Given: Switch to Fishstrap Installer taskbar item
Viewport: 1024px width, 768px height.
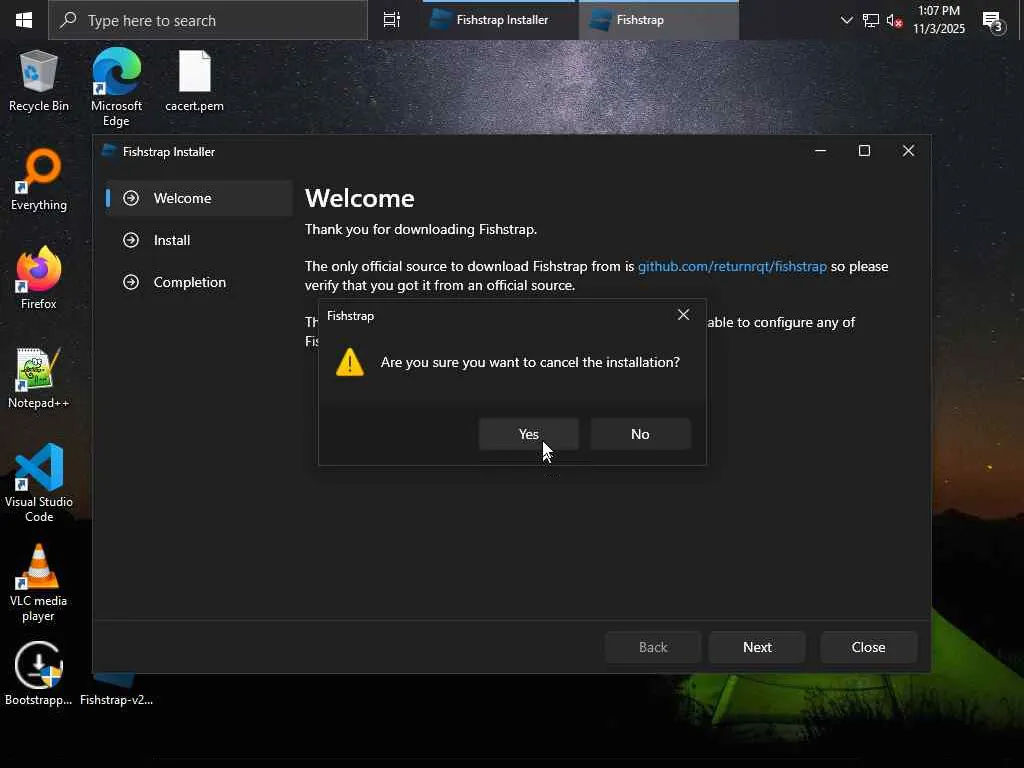Looking at the screenshot, I should (x=500, y=20).
